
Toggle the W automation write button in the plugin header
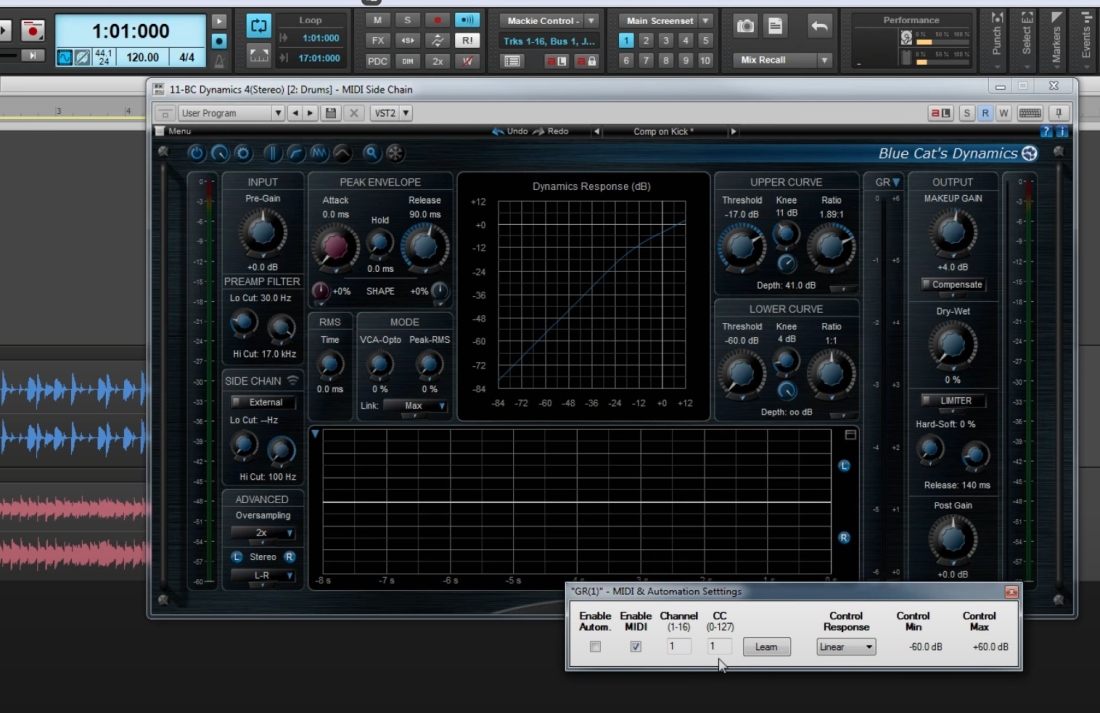click(1003, 113)
